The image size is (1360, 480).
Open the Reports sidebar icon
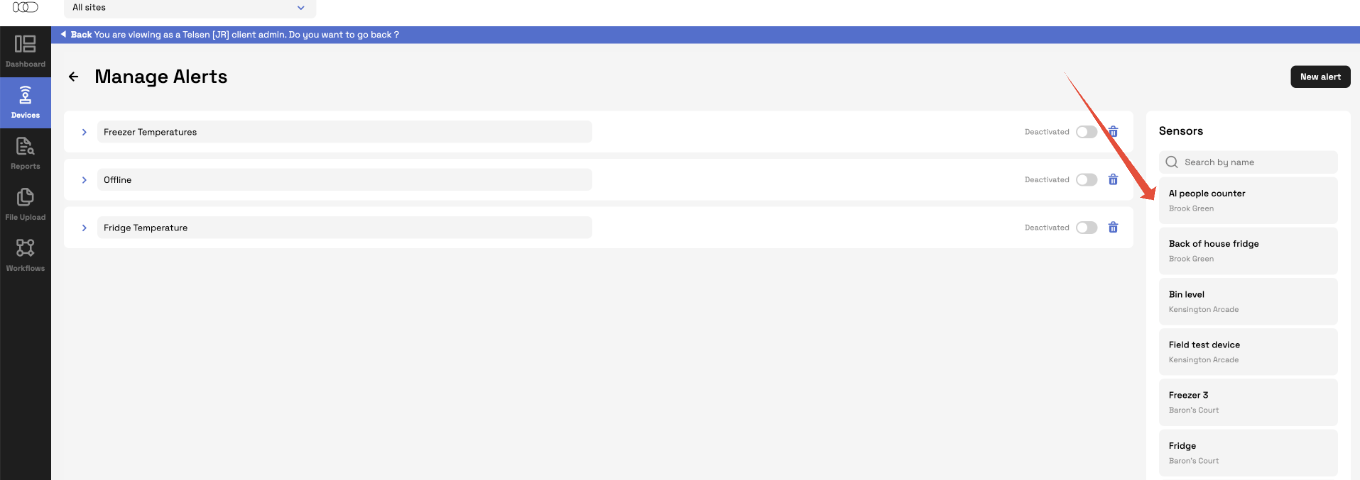point(25,153)
